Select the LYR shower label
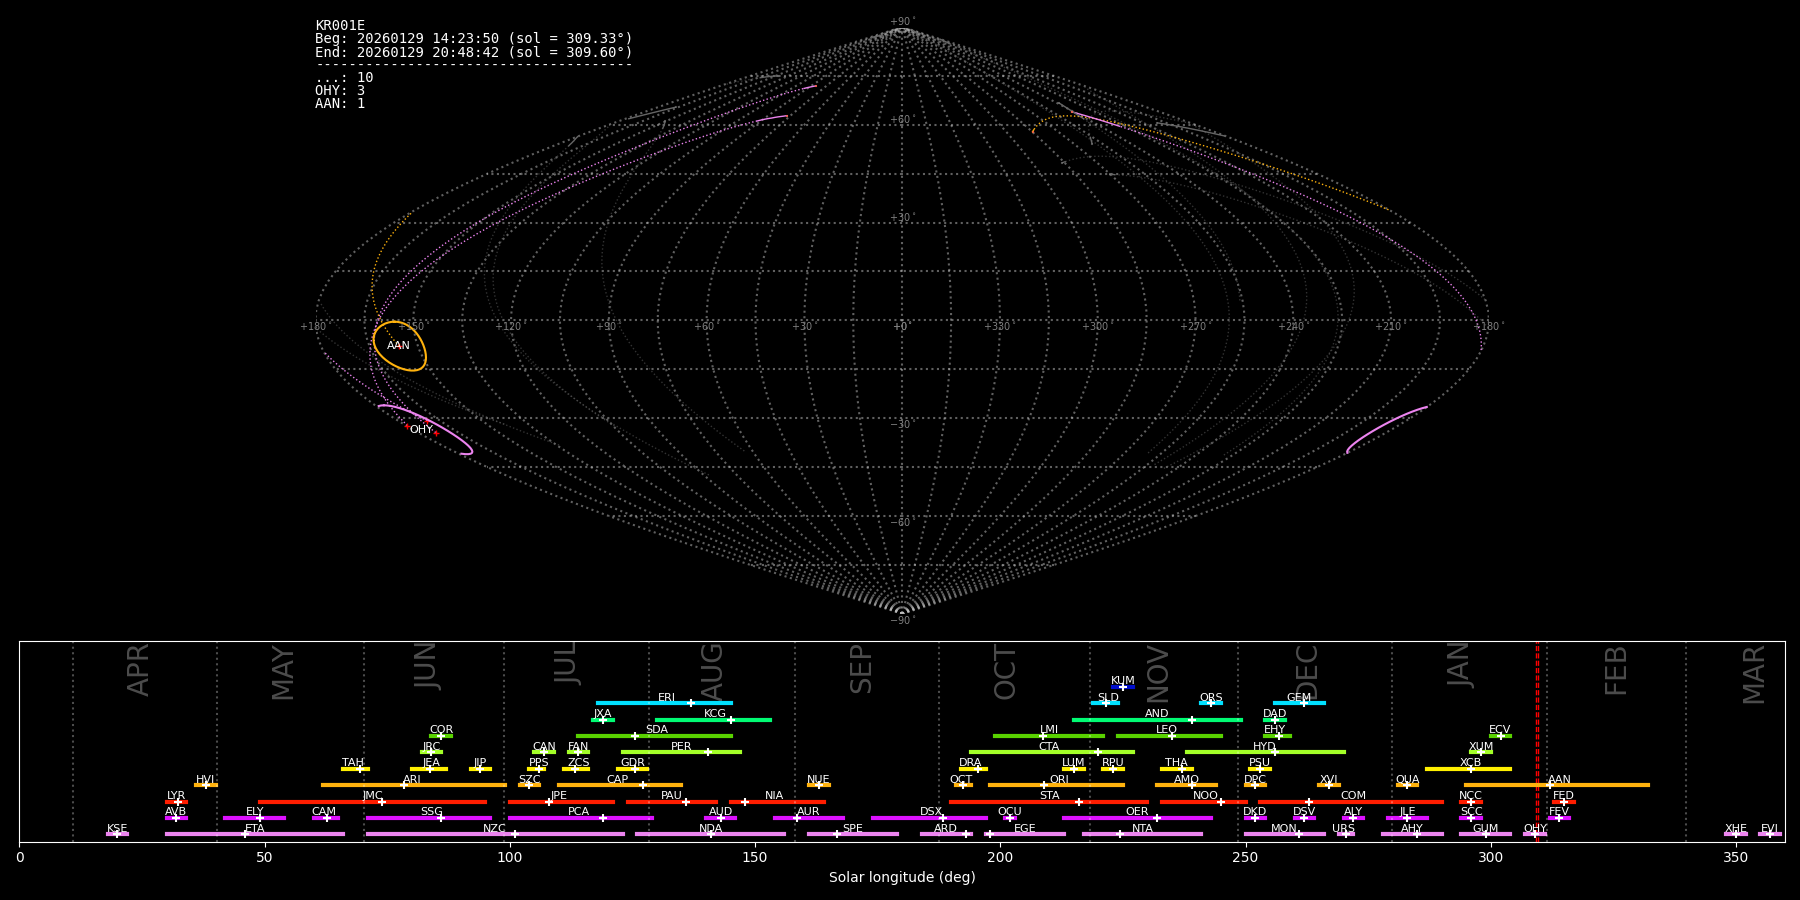Image resolution: width=1800 pixels, height=900 pixels. [x=176, y=796]
